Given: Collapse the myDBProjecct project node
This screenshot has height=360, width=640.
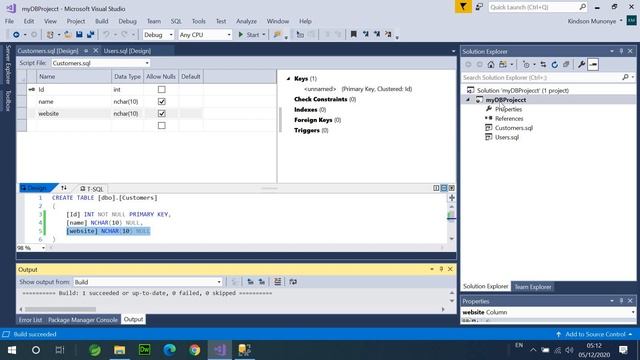Looking at the screenshot, I should pyautogui.click(x=468, y=100).
